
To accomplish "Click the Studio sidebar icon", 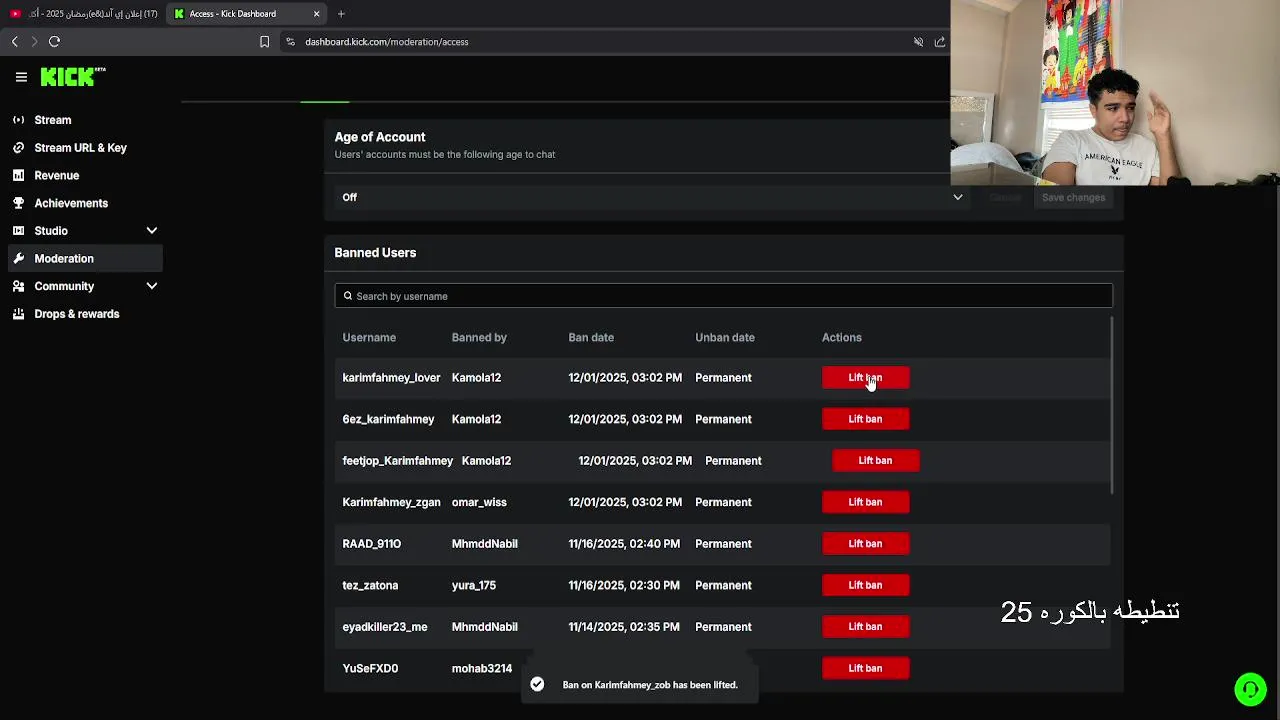I will [x=18, y=231].
